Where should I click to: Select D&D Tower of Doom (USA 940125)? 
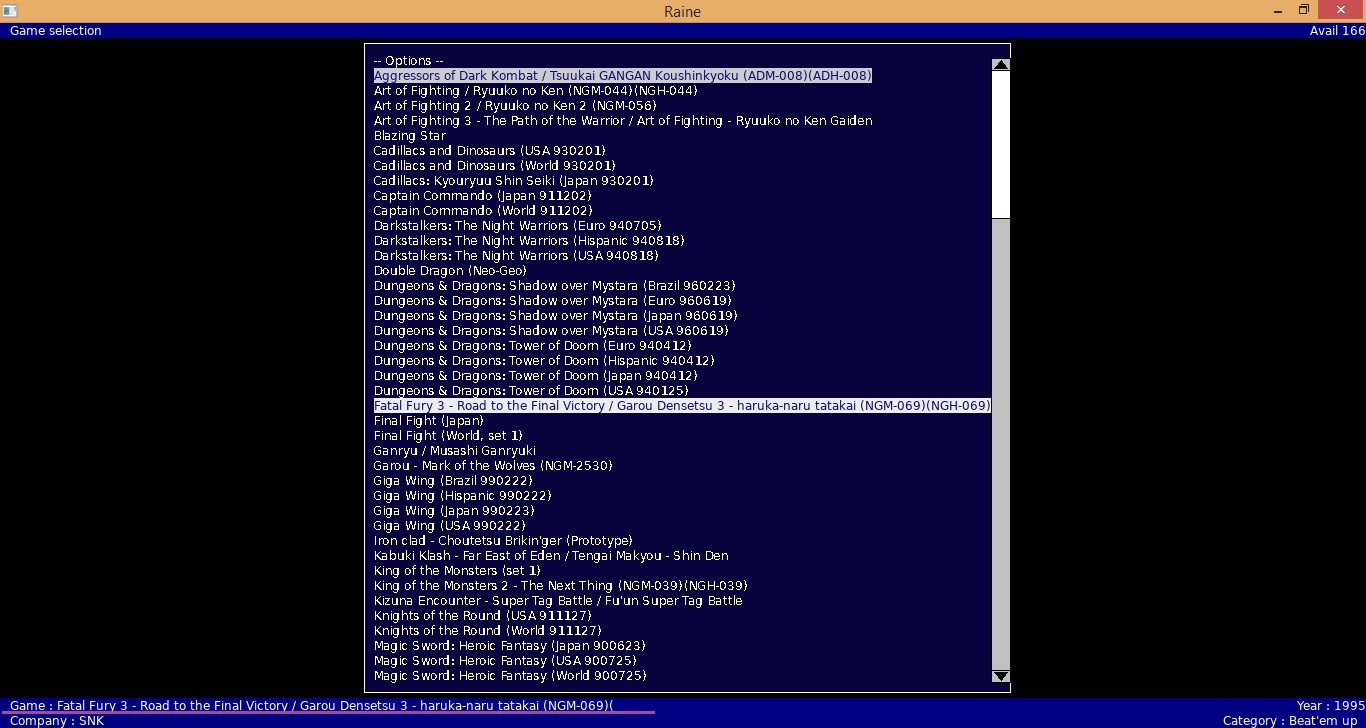pos(531,391)
